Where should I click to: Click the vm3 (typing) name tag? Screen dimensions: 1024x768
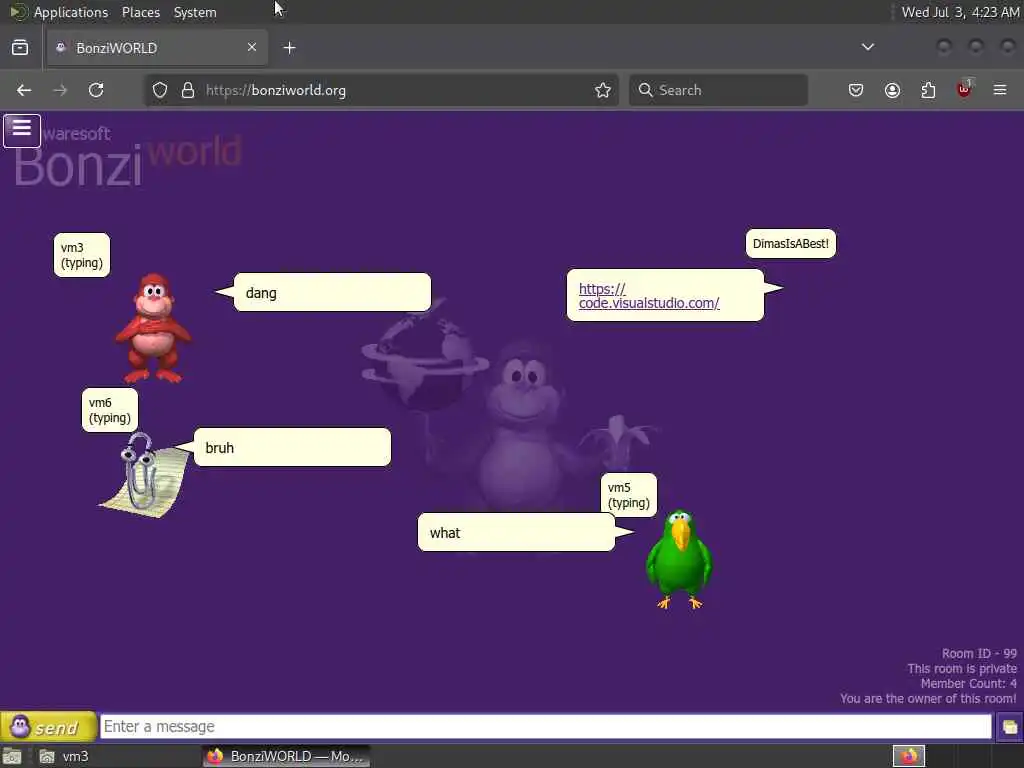[x=82, y=255]
